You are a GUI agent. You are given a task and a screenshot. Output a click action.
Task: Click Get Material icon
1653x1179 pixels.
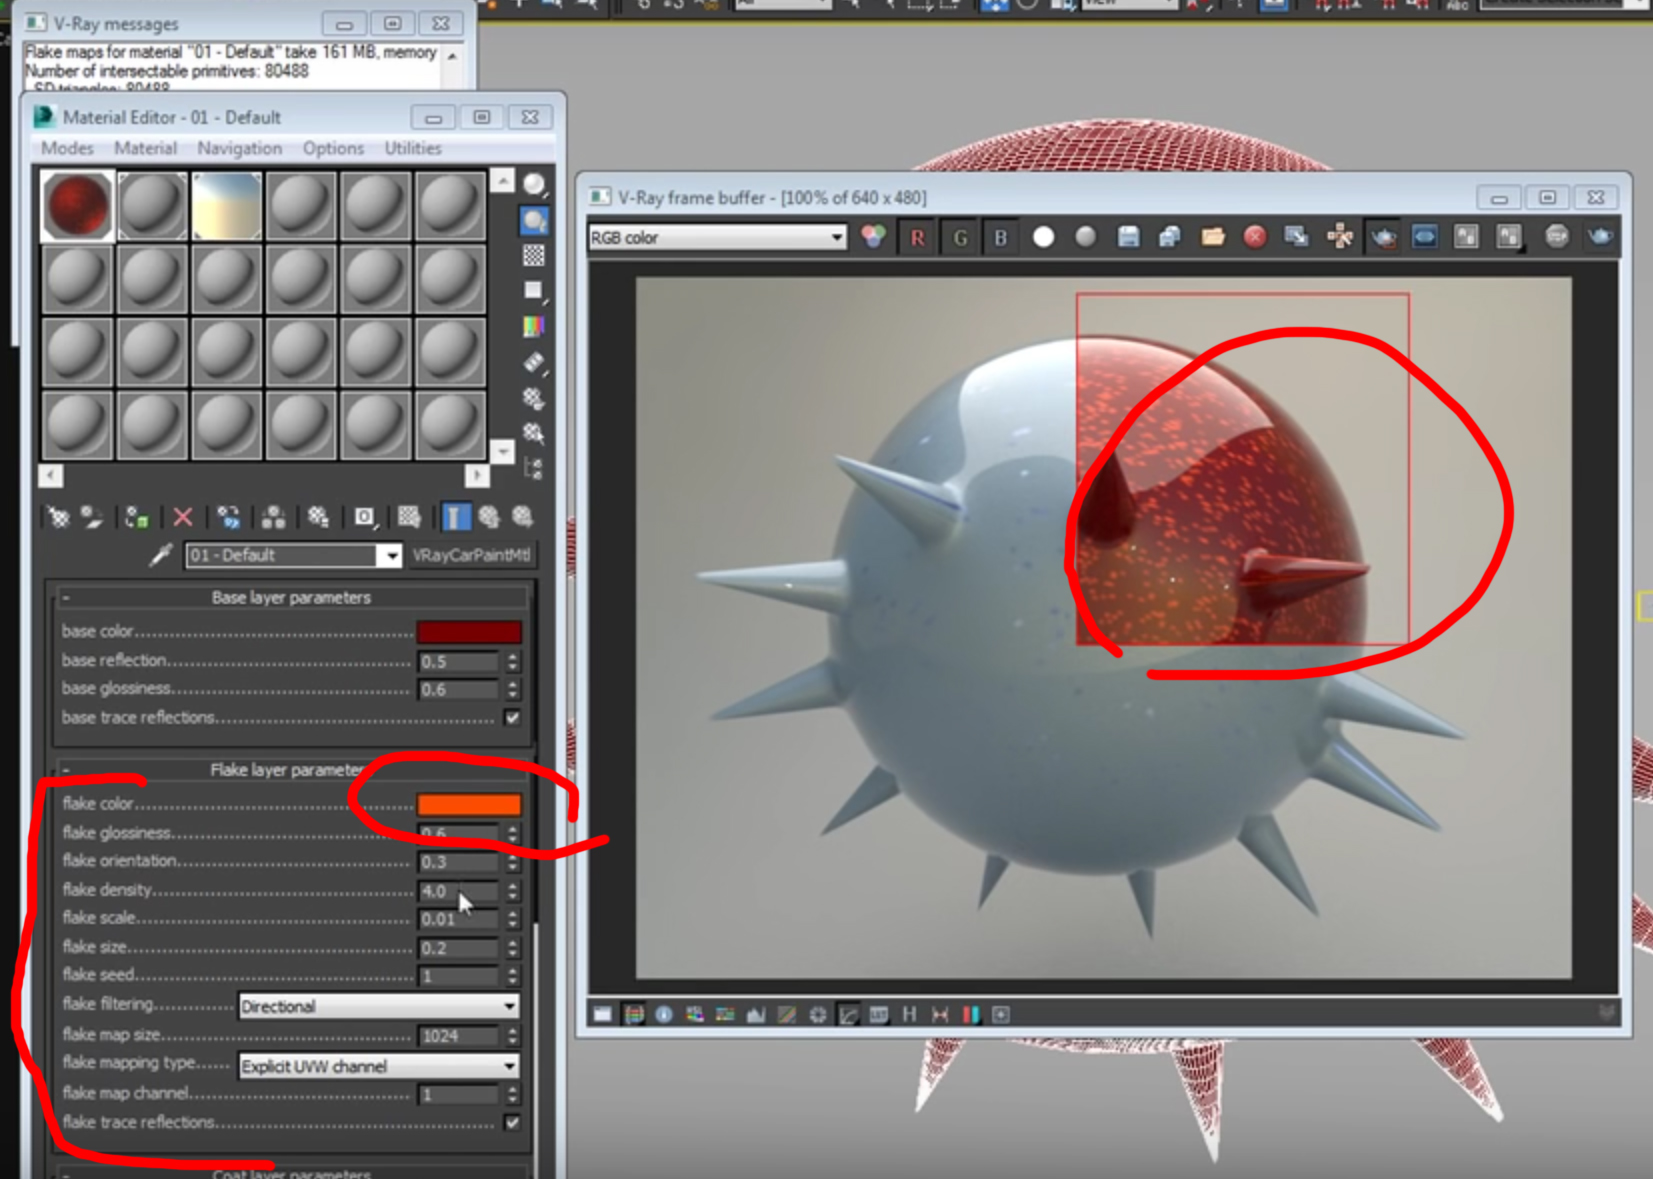click(x=59, y=517)
